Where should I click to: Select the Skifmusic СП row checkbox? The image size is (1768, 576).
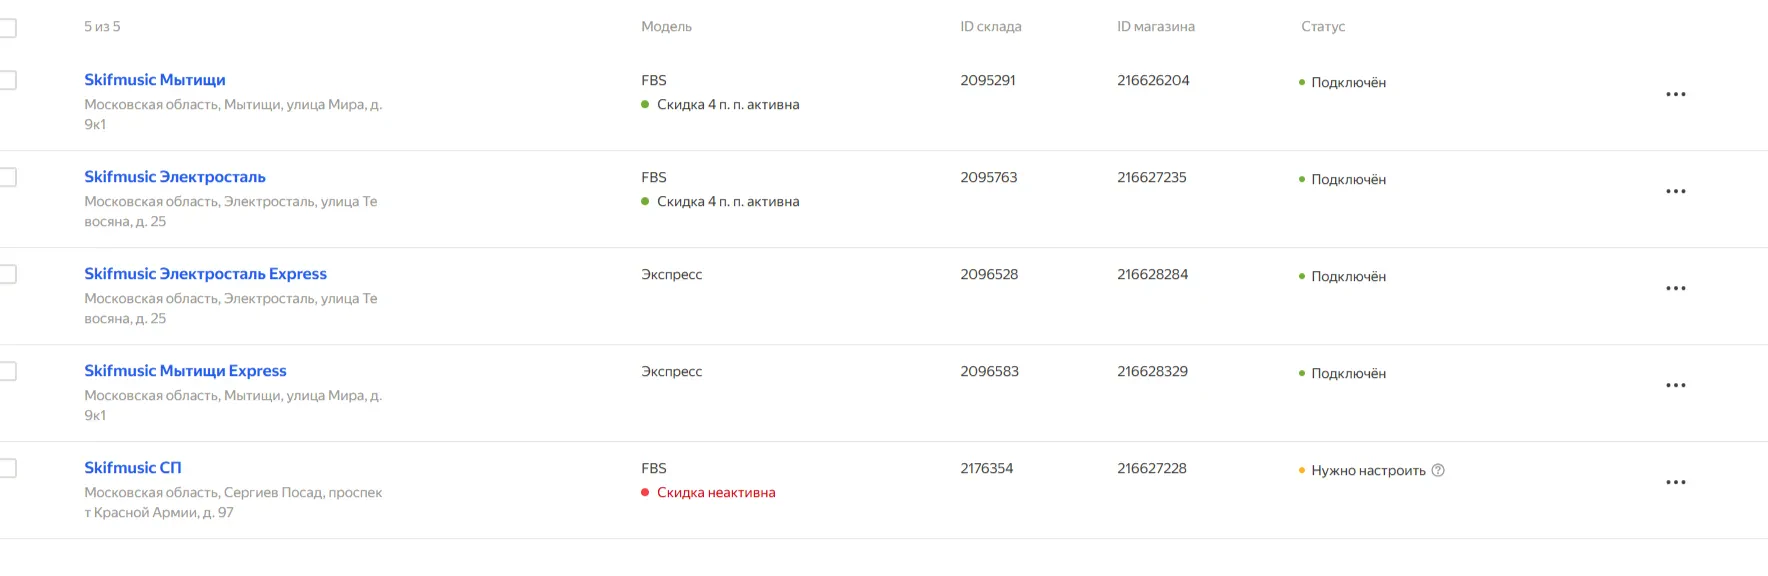coord(8,468)
